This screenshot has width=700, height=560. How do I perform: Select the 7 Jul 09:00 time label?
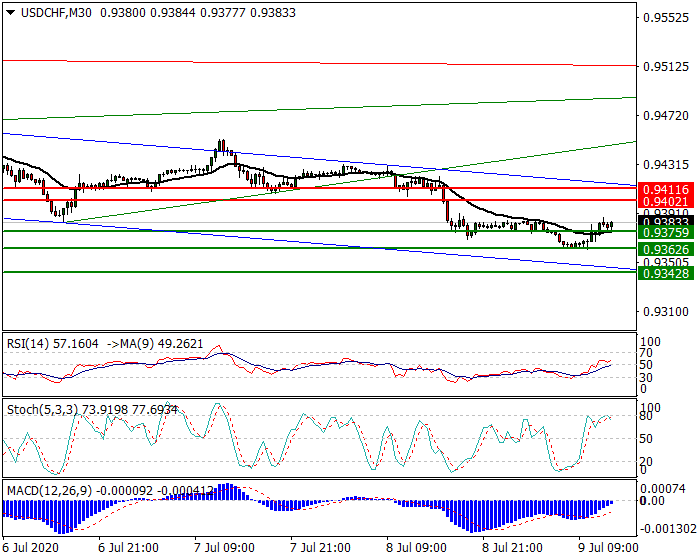pyautogui.click(x=225, y=548)
